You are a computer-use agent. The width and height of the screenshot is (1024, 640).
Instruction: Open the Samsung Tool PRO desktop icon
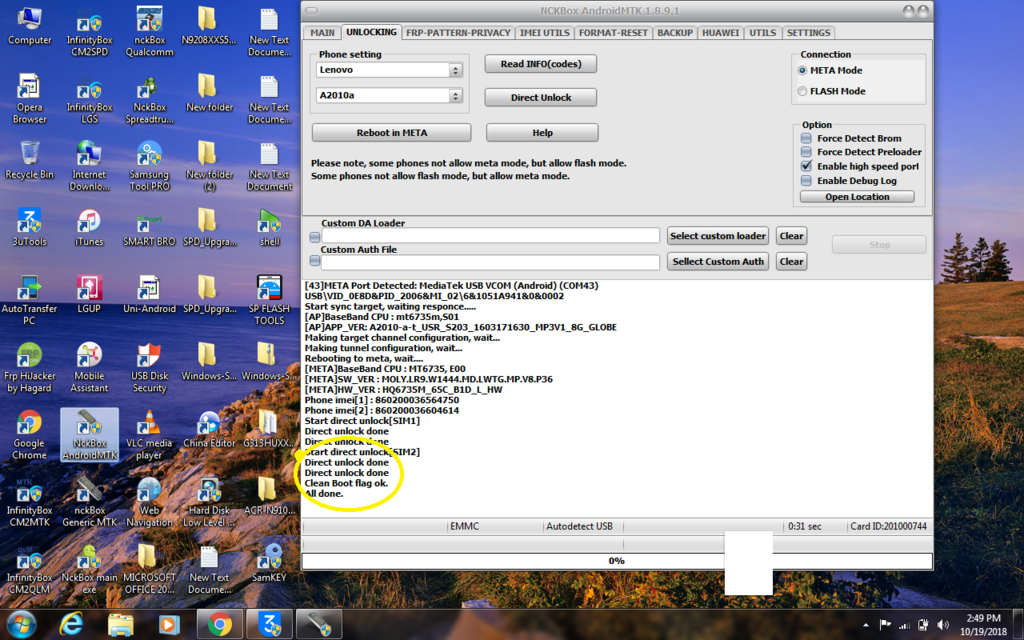pos(149,155)
